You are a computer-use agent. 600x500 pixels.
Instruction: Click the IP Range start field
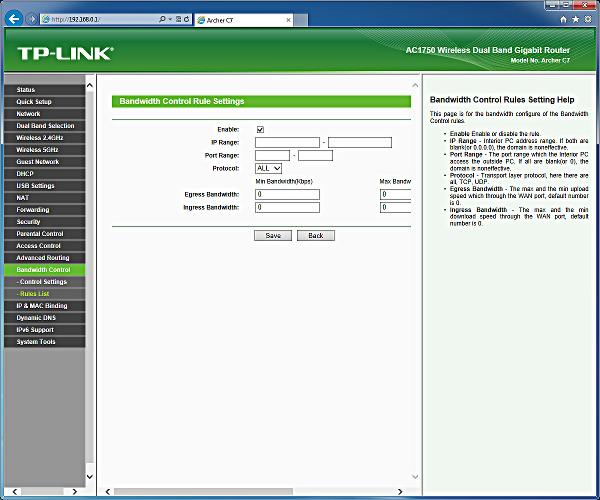tap(287, 143)
